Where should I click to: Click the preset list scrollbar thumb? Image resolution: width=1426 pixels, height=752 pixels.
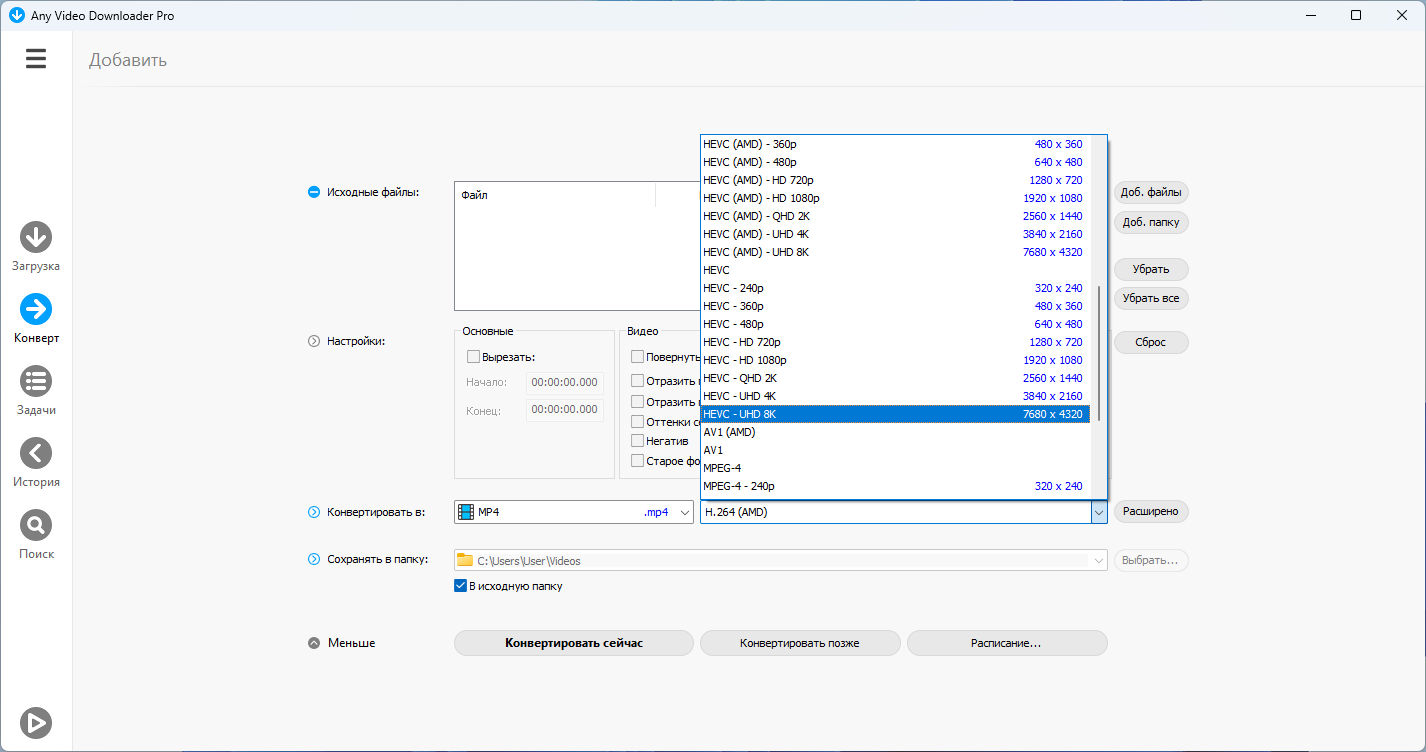(x=1099, y=352)
